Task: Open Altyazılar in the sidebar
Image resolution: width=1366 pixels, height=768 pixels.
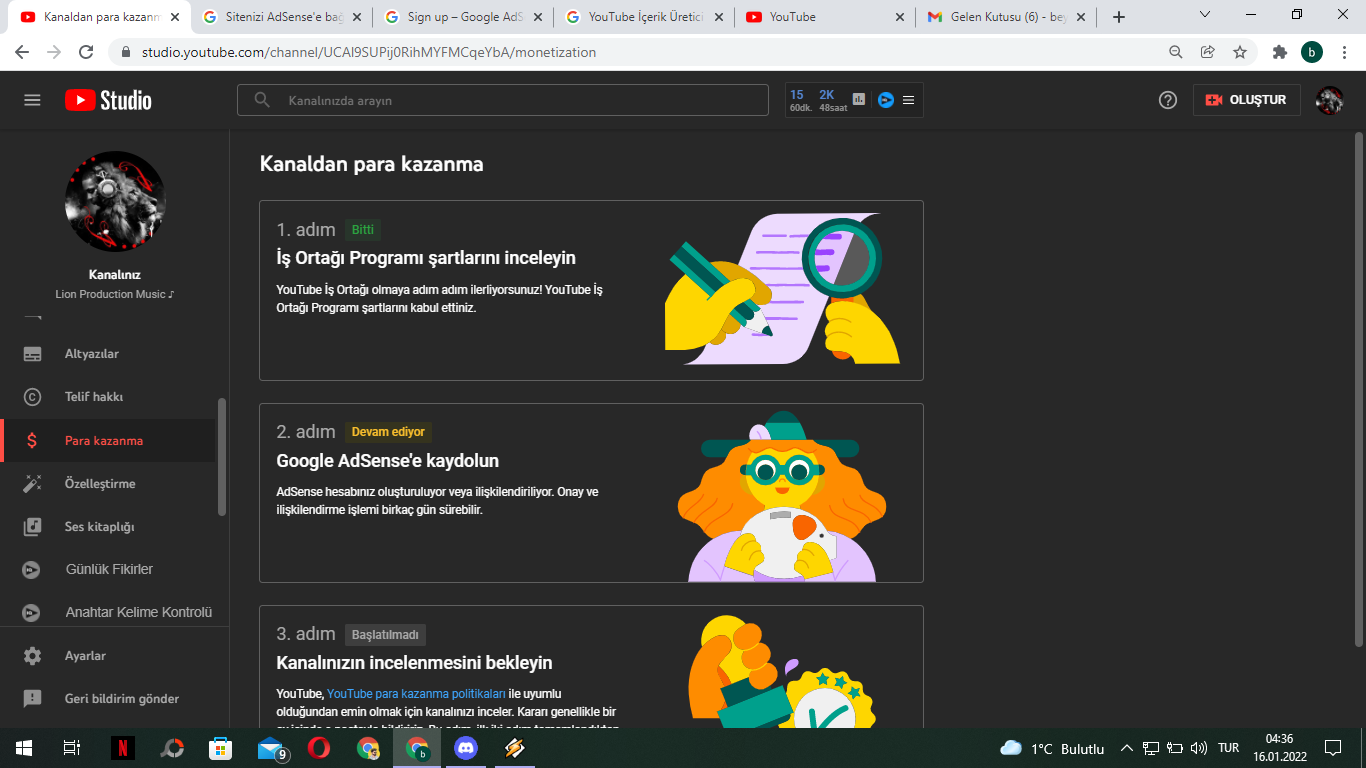Action: pyautogui.click(x=108, y=354)
